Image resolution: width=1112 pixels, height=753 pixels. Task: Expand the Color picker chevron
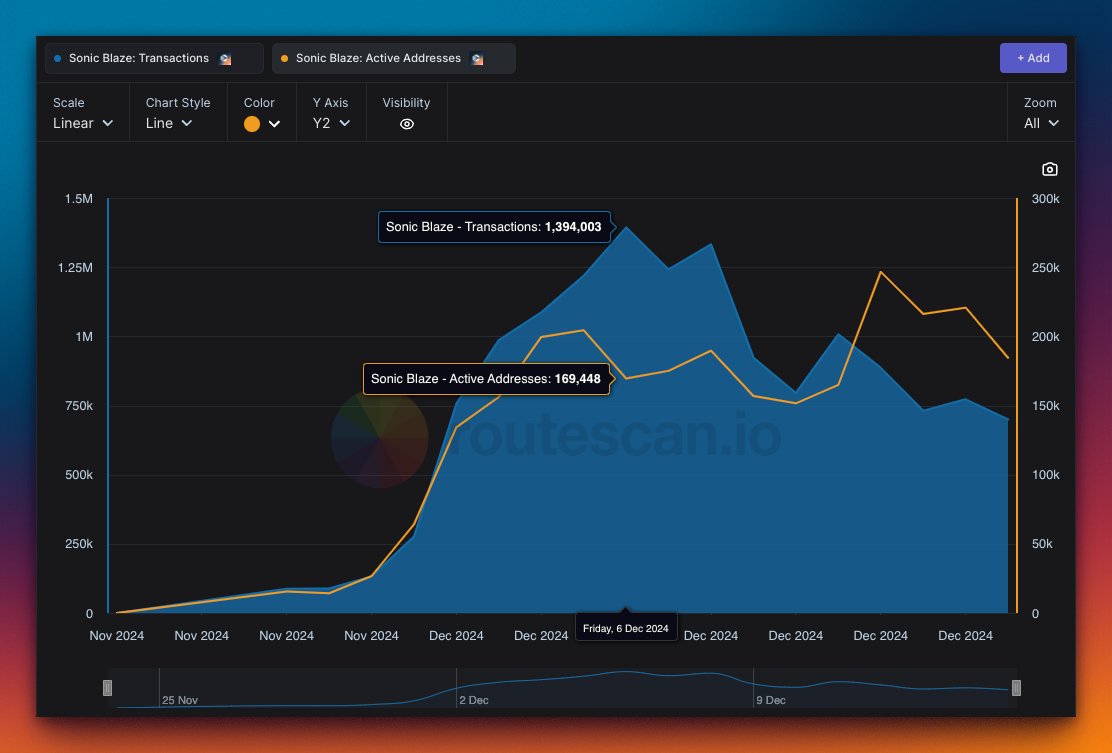tap(274, 124)
